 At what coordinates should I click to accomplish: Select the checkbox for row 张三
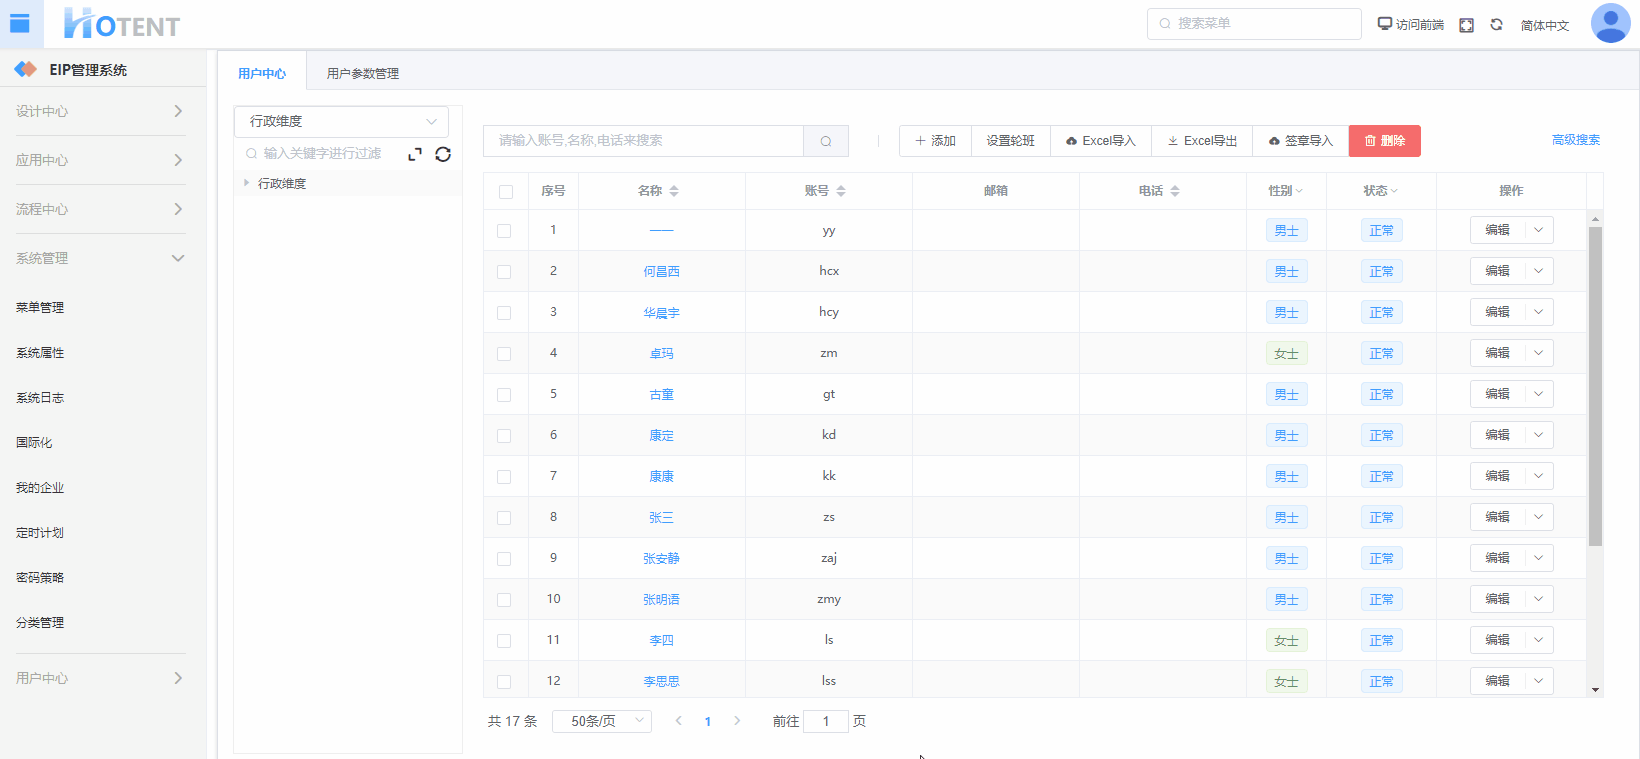(504, 518)
